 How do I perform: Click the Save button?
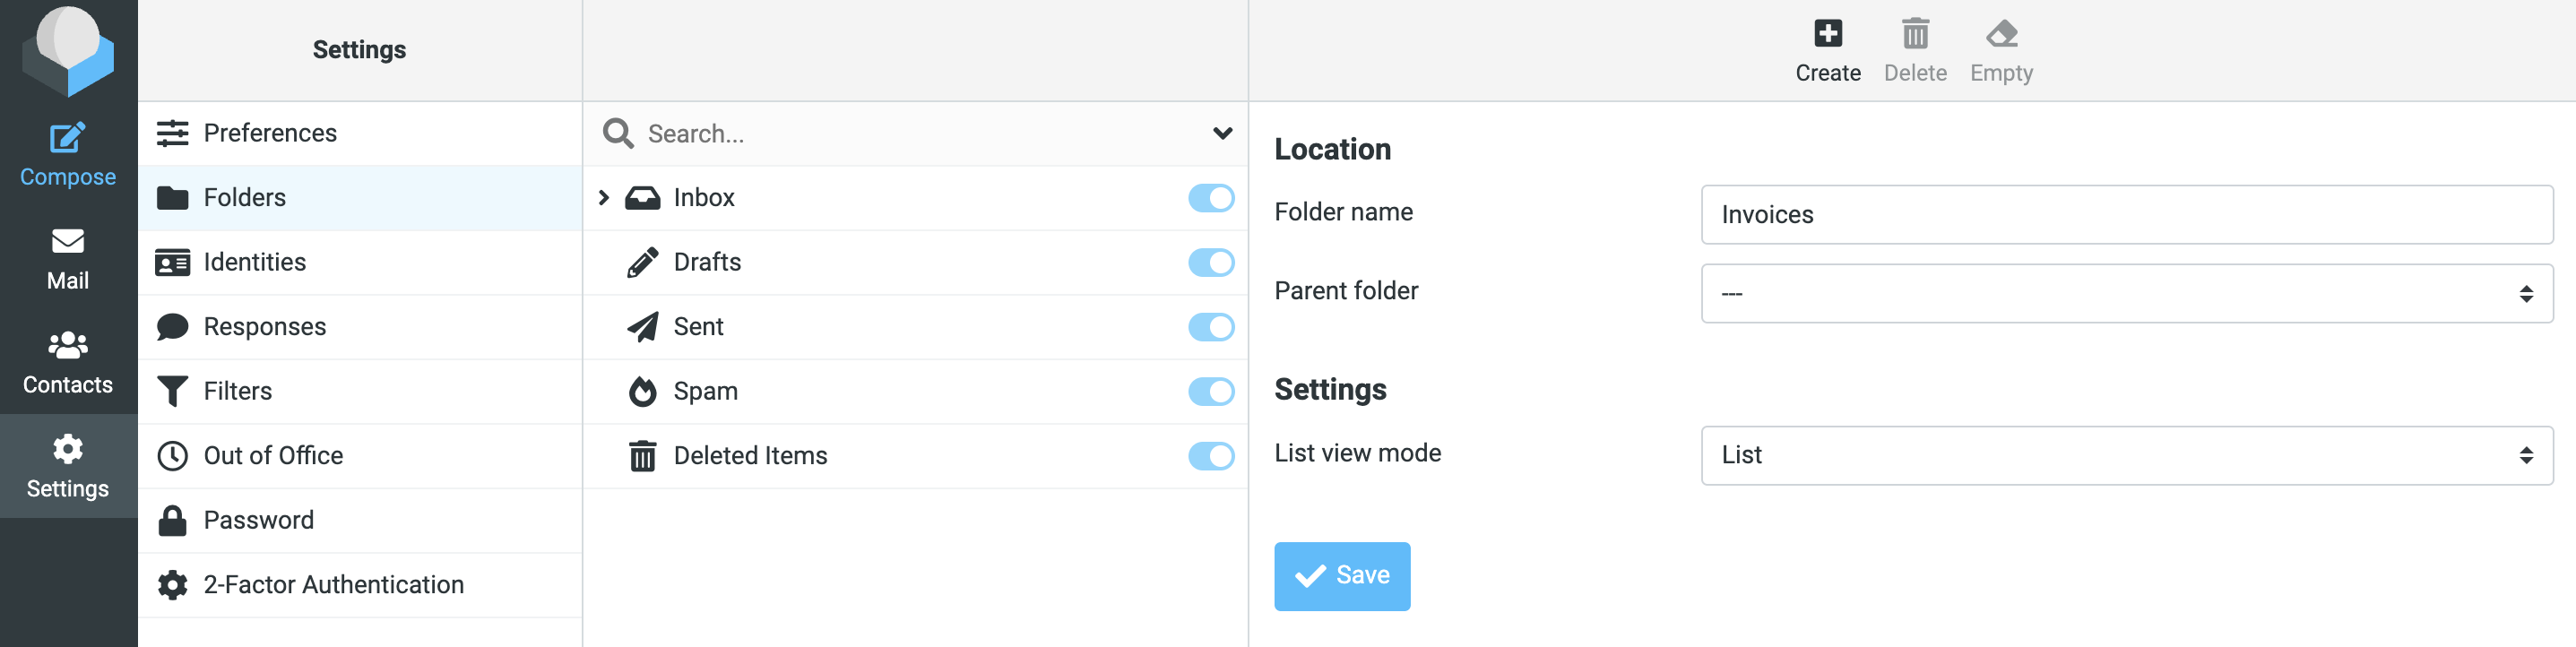pos(1341,576)
